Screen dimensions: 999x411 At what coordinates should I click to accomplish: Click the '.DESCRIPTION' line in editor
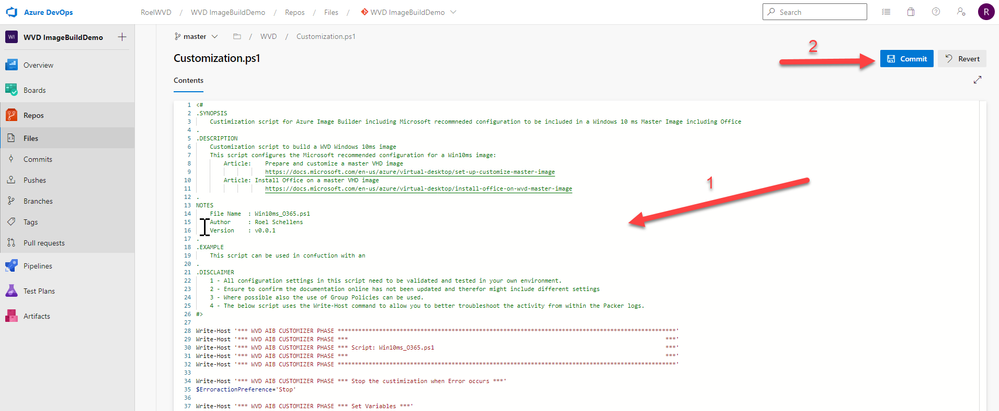tap(217, 138)
